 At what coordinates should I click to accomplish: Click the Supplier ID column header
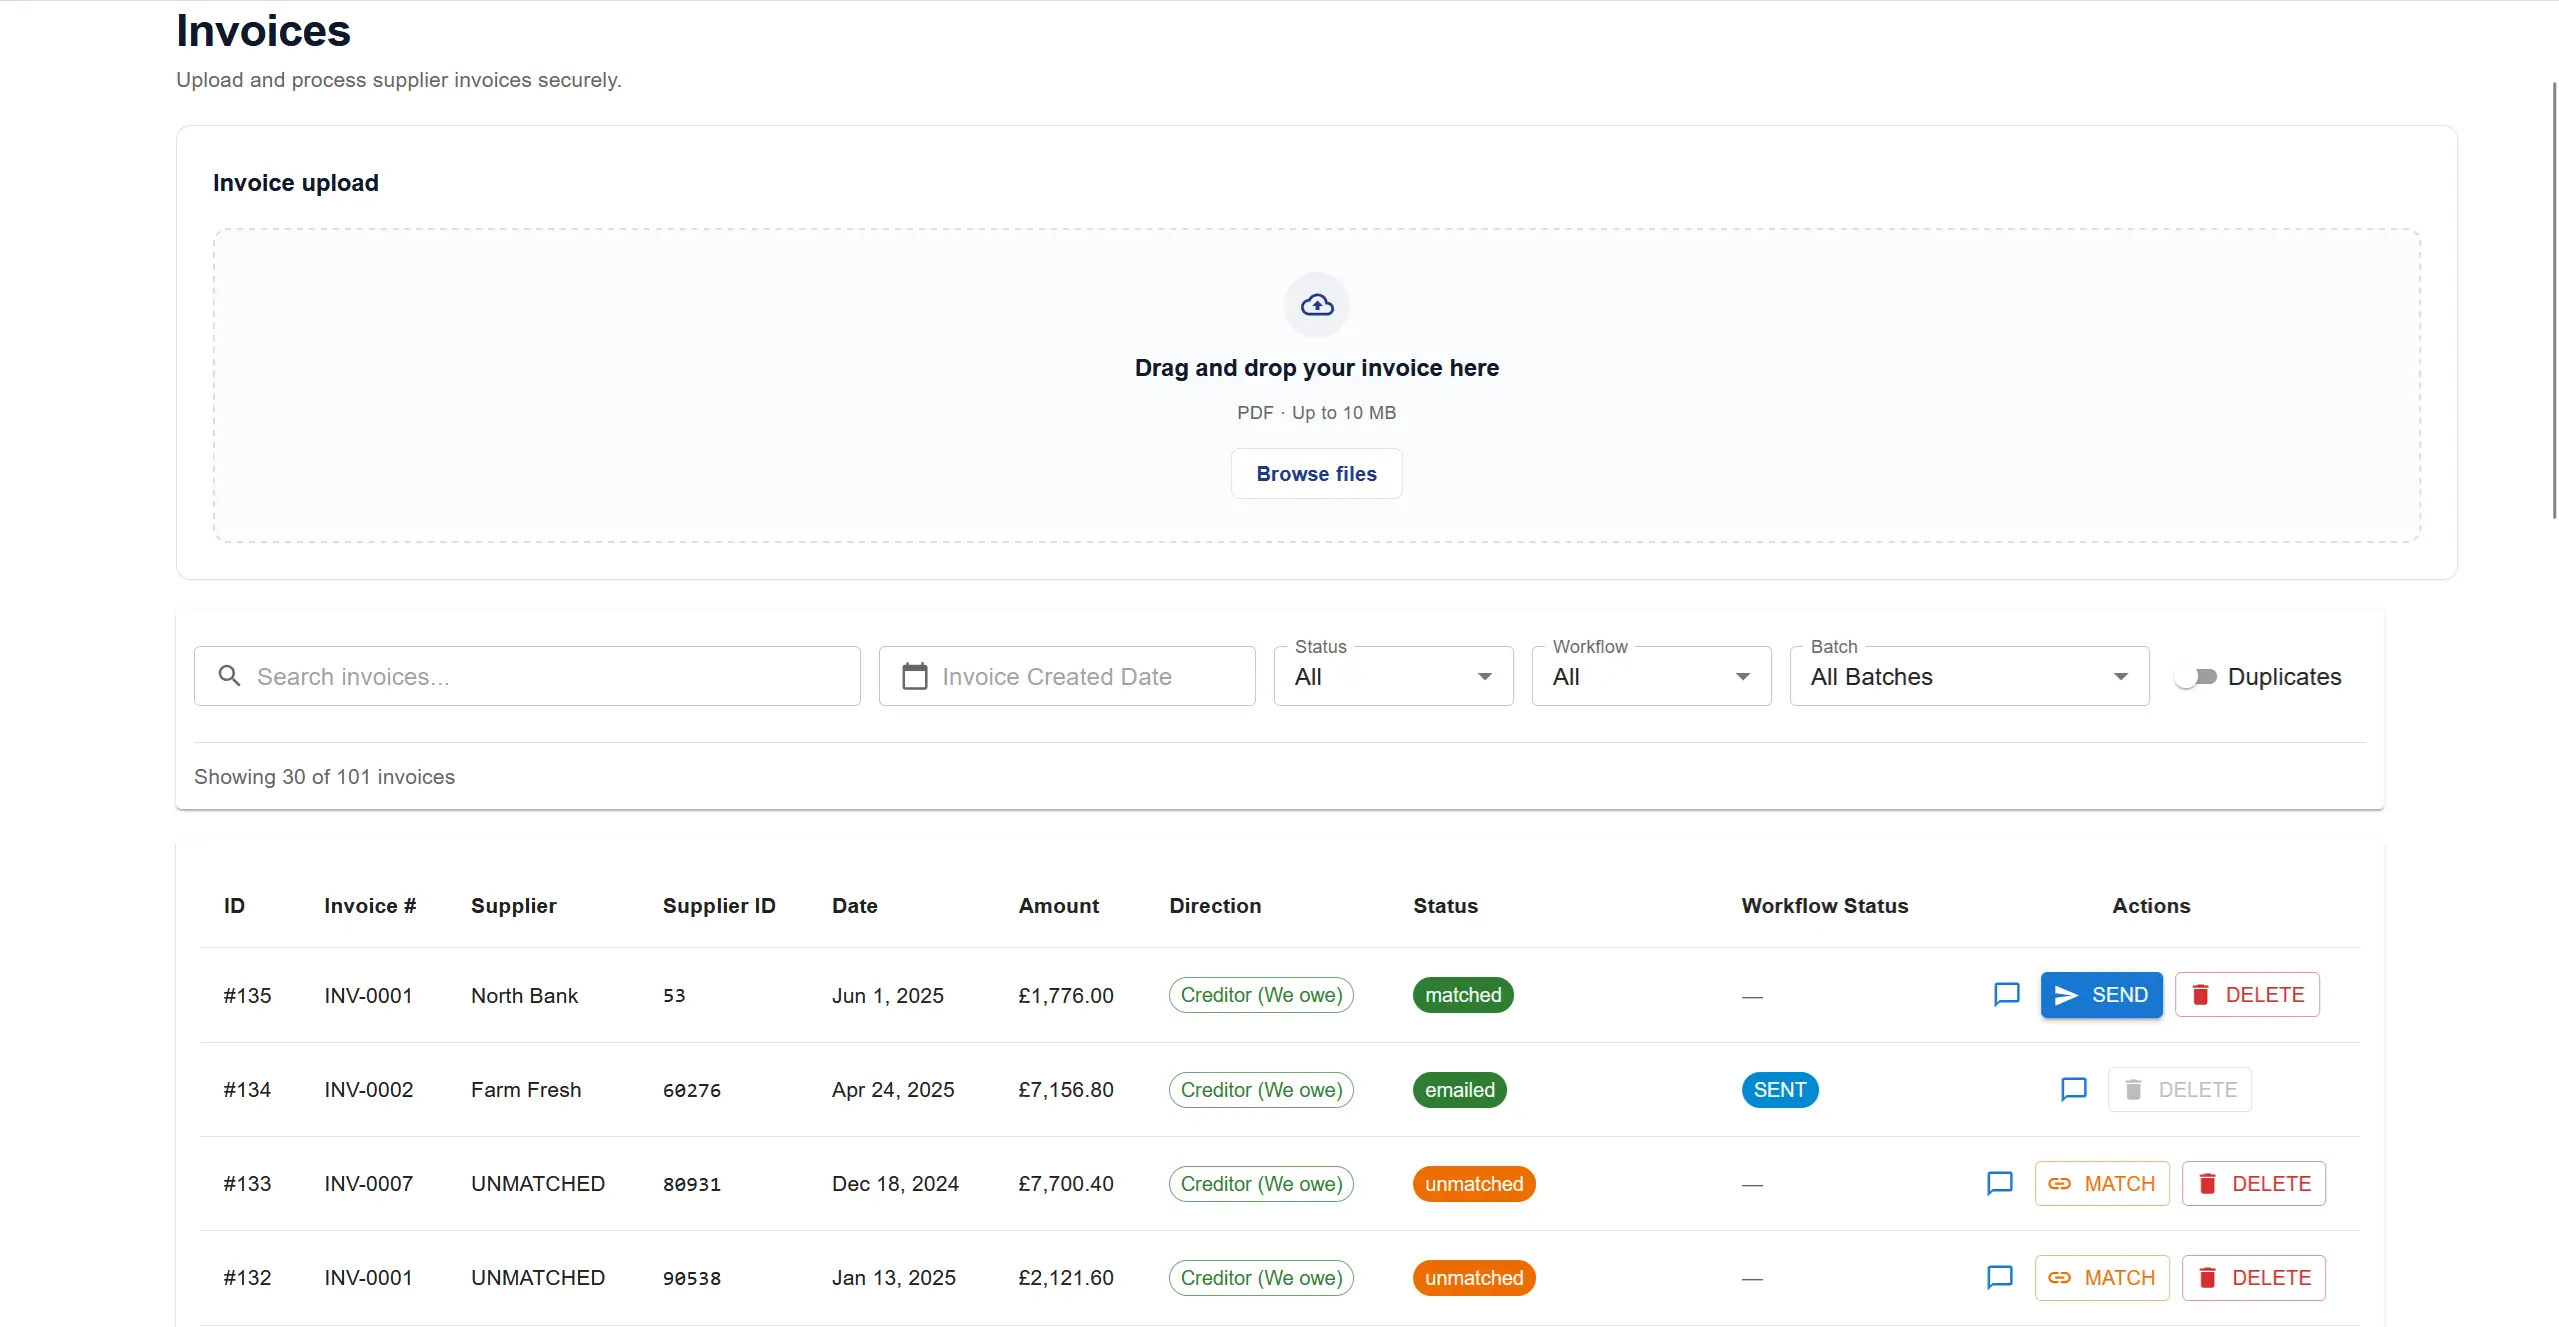[x=719, y=905]
